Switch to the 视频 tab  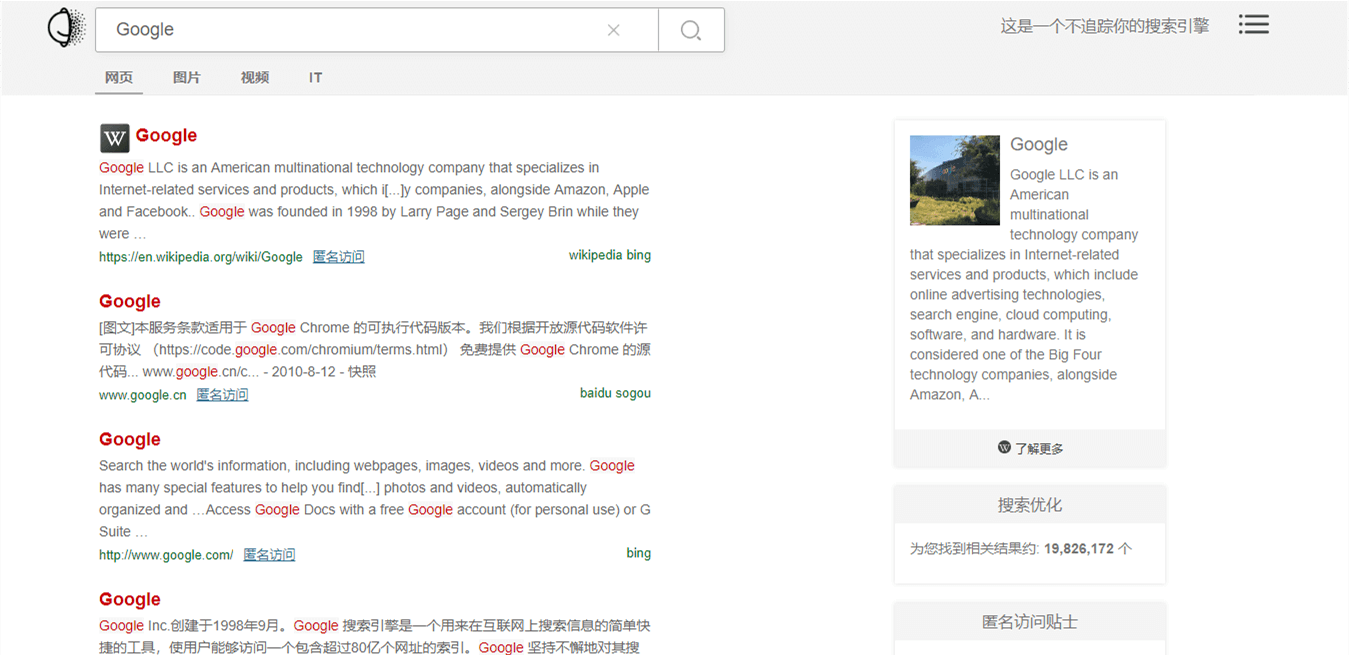255,78
